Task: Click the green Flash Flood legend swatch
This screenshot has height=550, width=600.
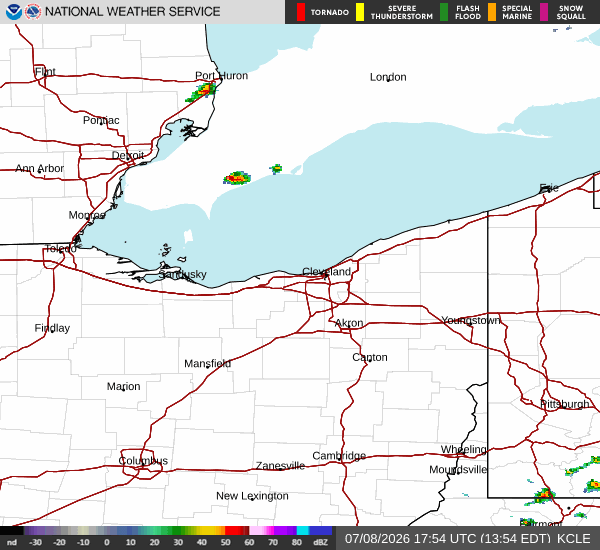Action: pos(444,12)
